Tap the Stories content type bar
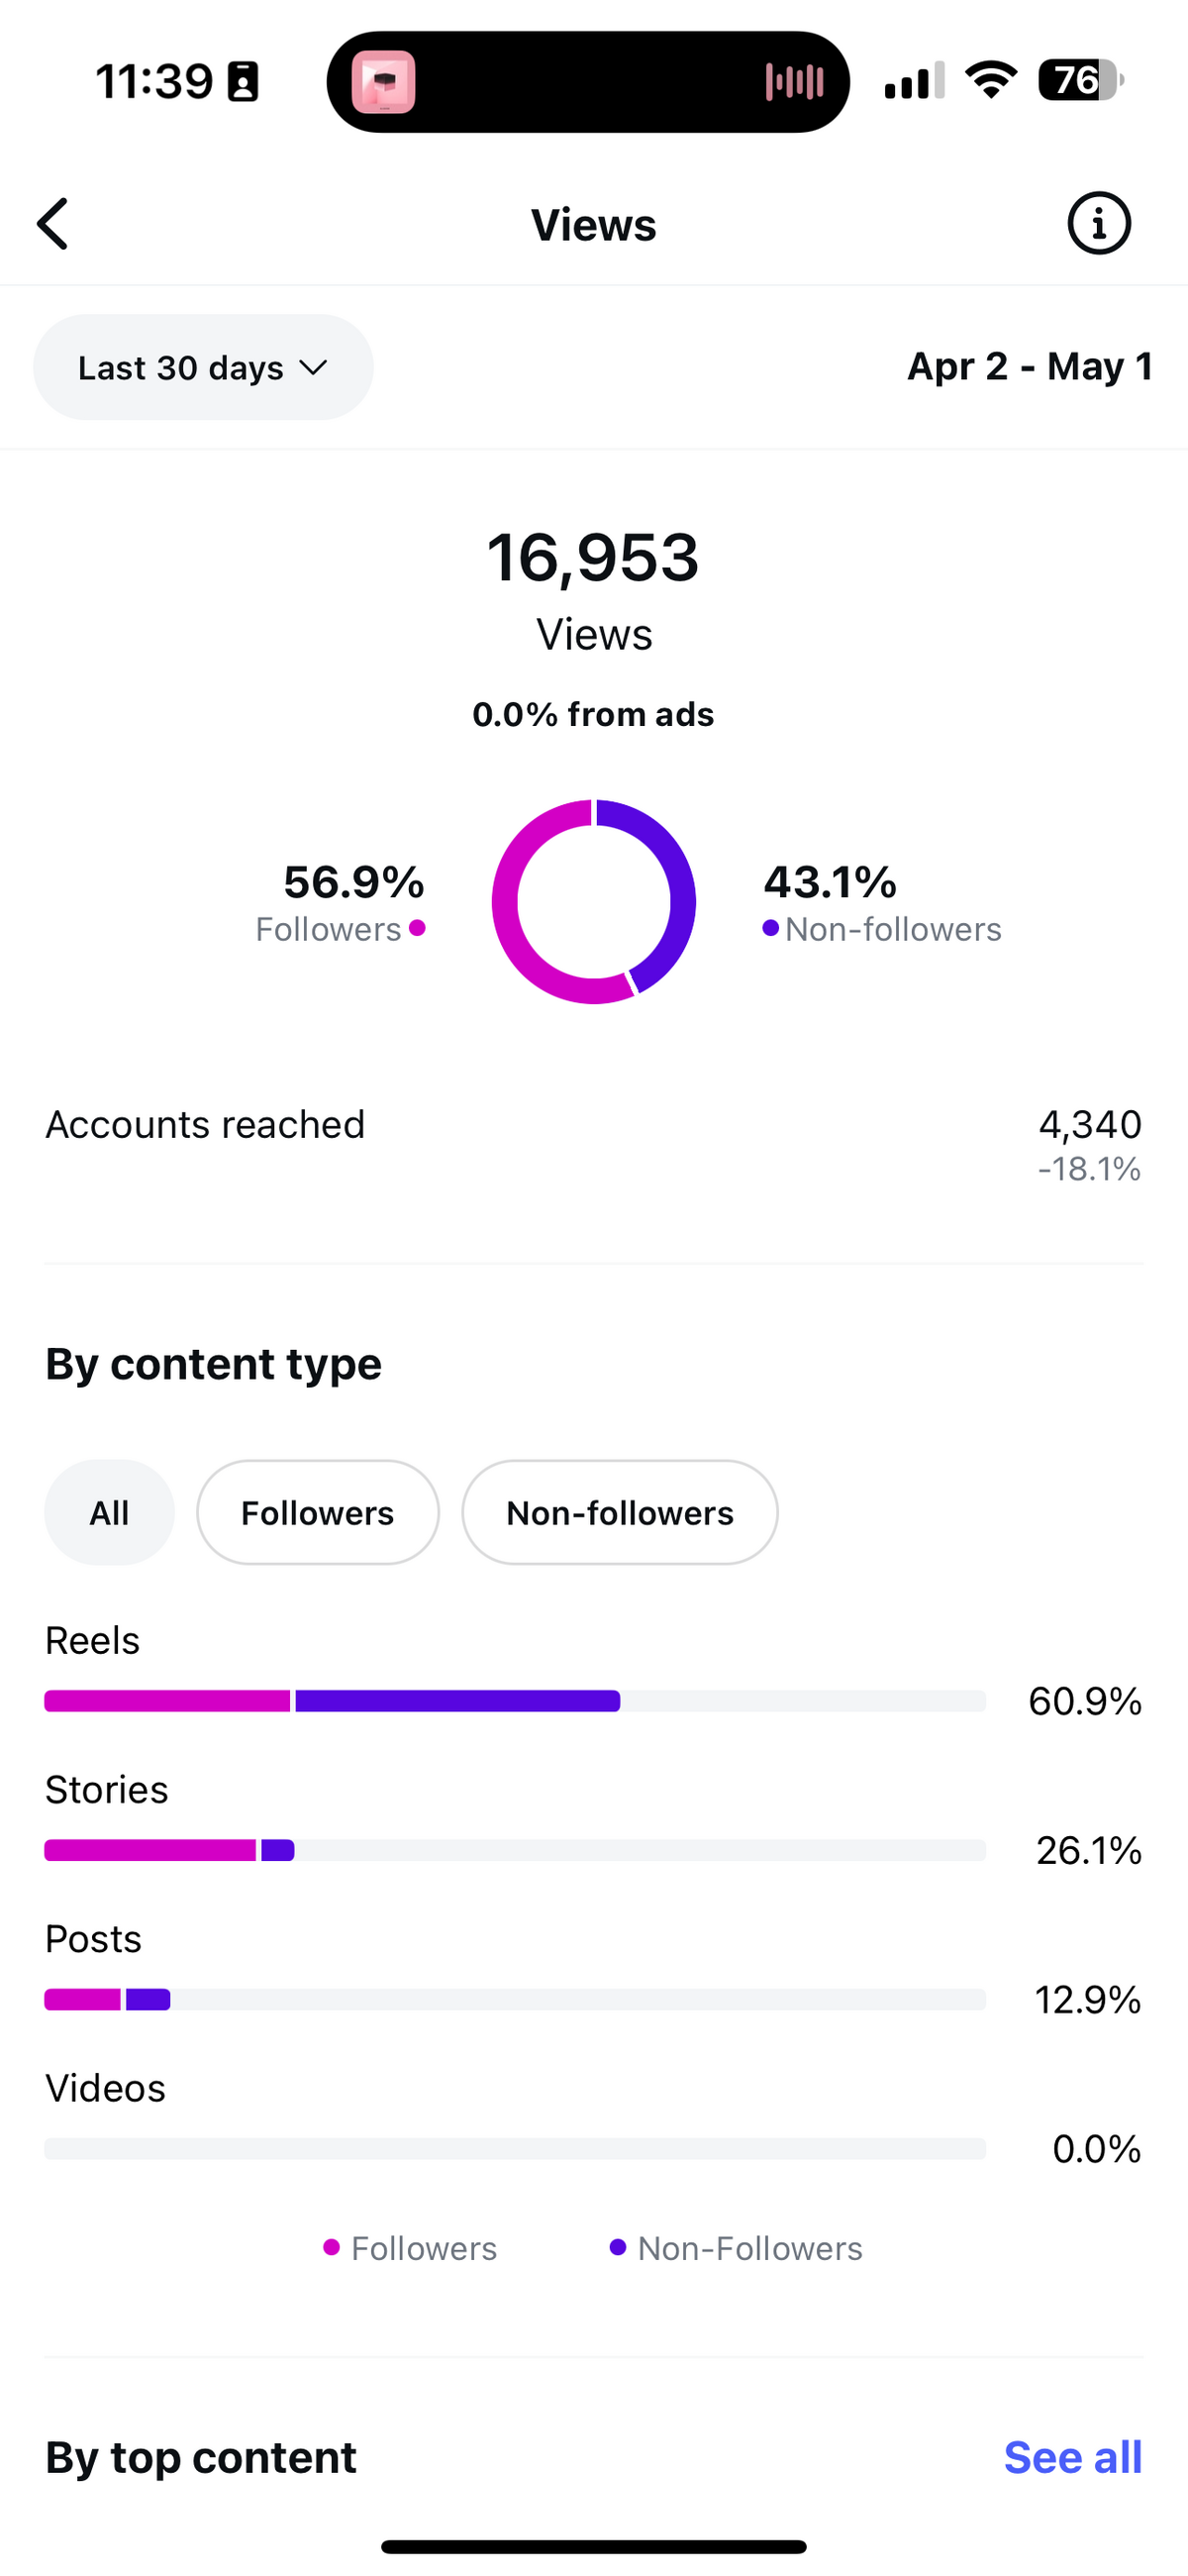The width and height of the screenshot is (1188, 2576). [x=515, y=1850]
